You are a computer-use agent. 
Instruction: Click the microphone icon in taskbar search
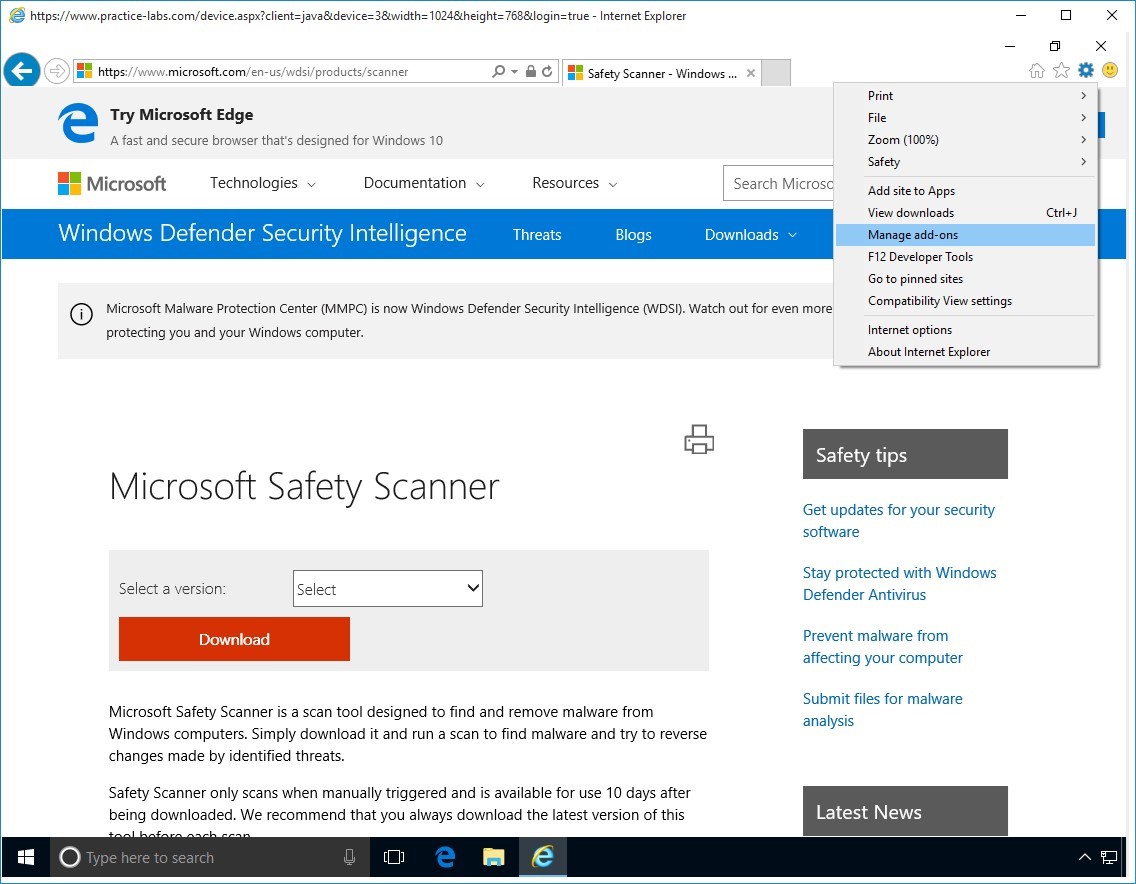(x=349, y=858)
